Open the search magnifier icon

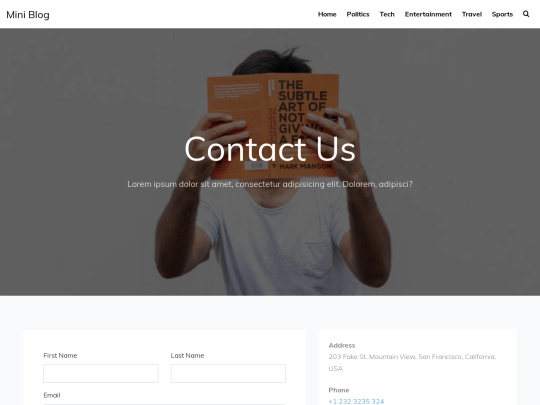tap(526, 14)
